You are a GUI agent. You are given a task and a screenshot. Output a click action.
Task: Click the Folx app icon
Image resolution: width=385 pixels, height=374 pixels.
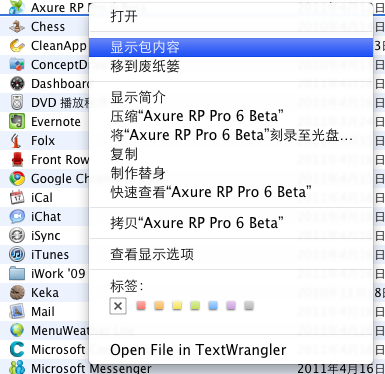pyautogui.click(x=17, y=141)
